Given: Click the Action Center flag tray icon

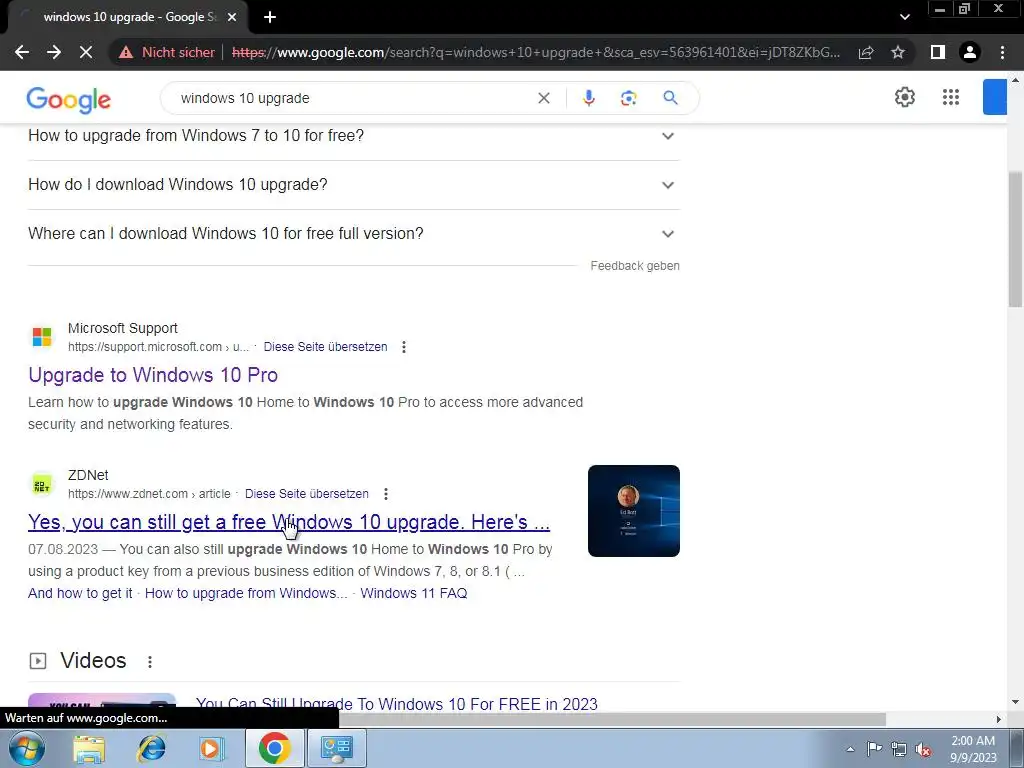Looking at the screenshot, I should 874,748.
